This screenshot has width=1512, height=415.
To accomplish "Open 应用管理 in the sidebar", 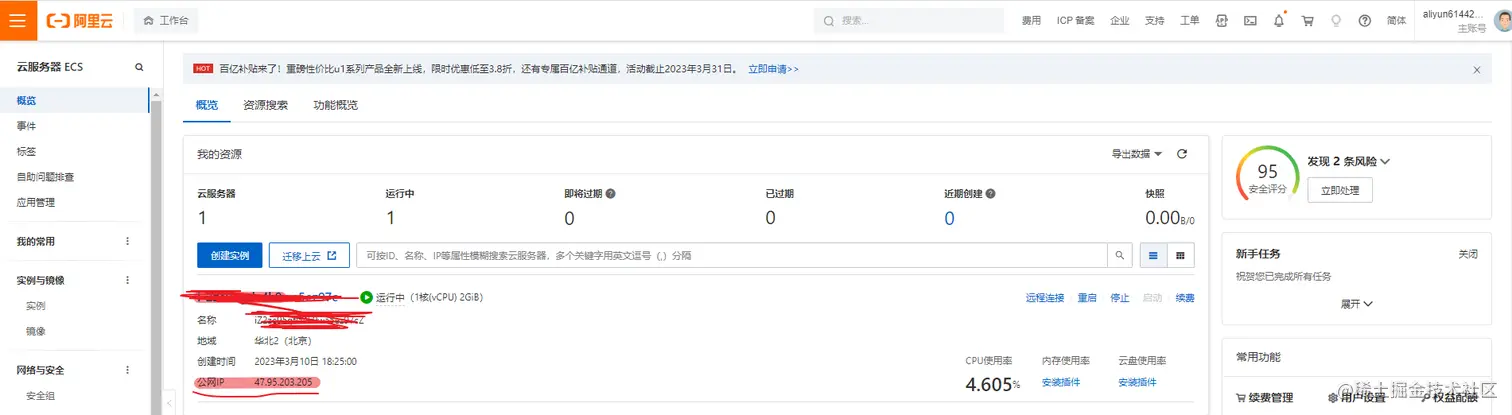I will 36,202.
